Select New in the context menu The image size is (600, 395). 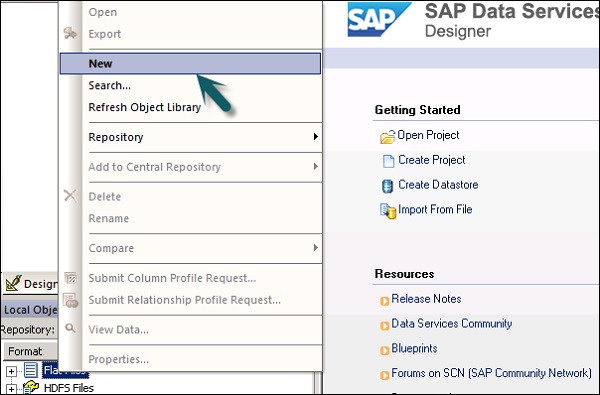click(190, 64)
